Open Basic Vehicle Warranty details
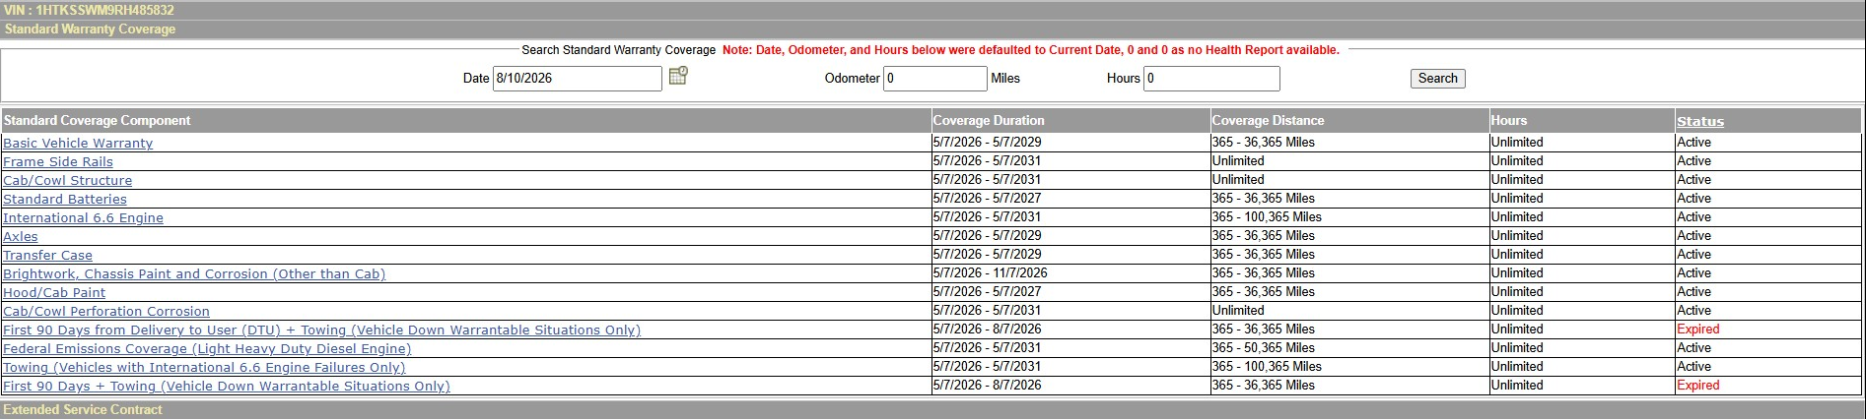 point(78,143)
